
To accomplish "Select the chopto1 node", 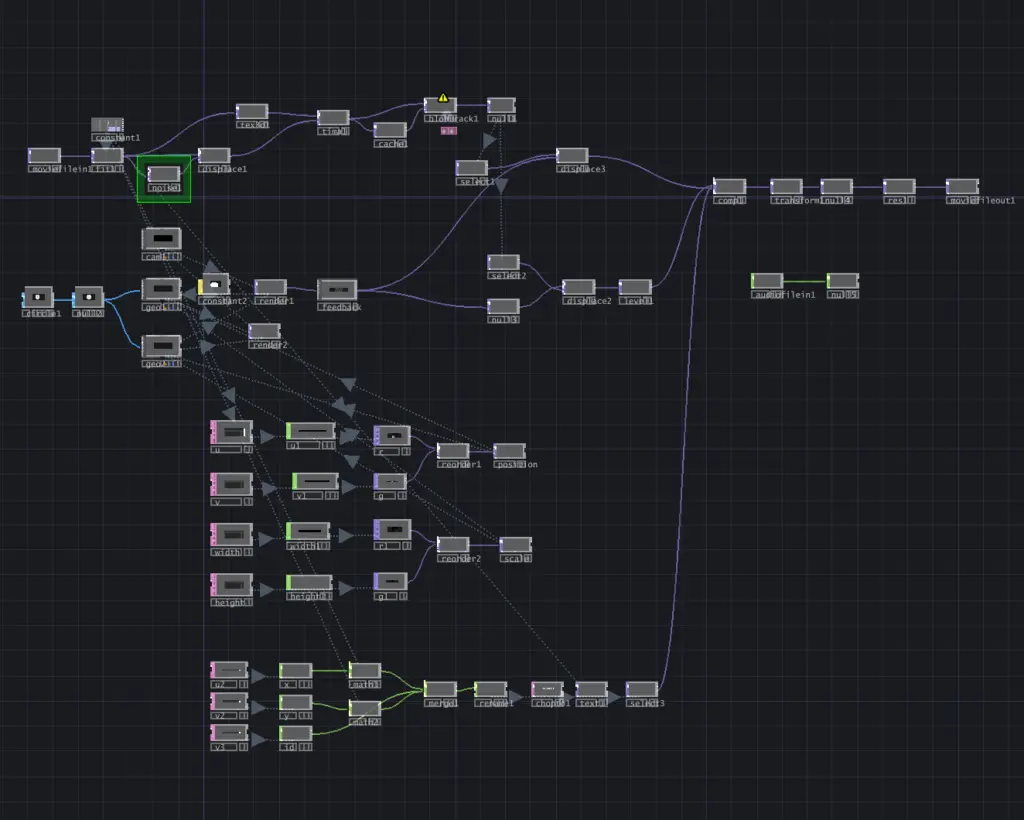I will pyautogui.click(x=547, y=689).
